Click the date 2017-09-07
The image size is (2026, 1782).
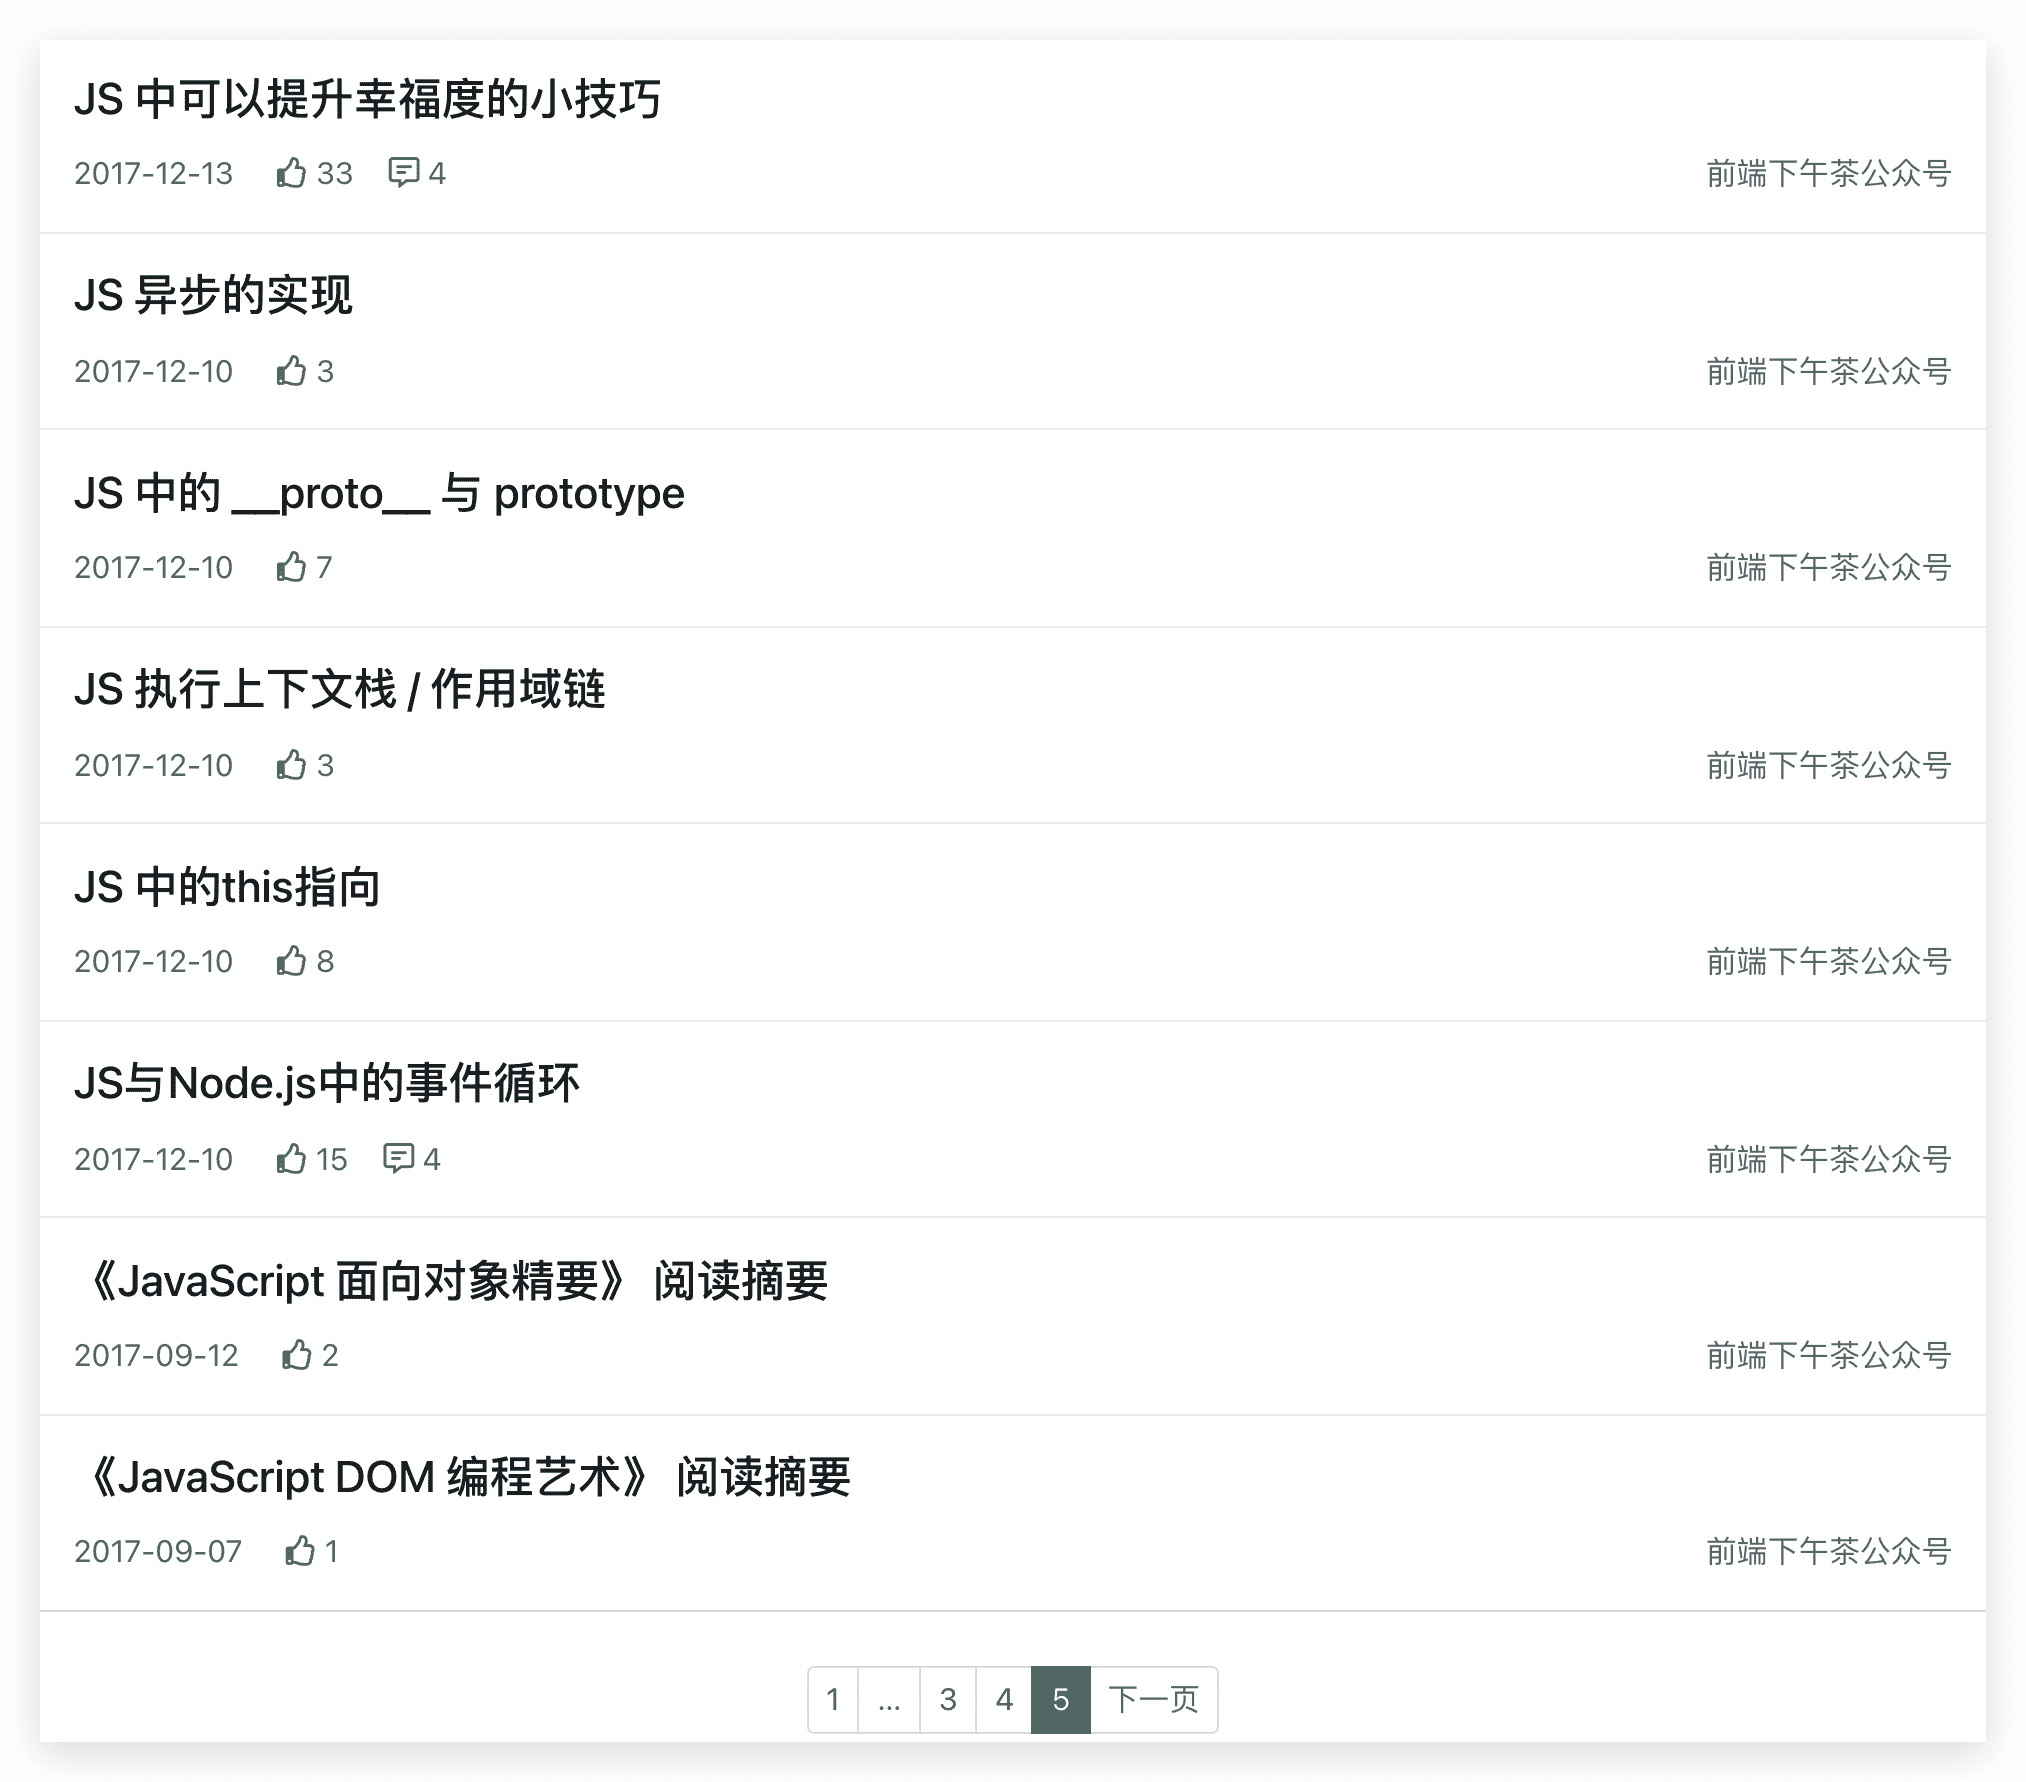158,1551
